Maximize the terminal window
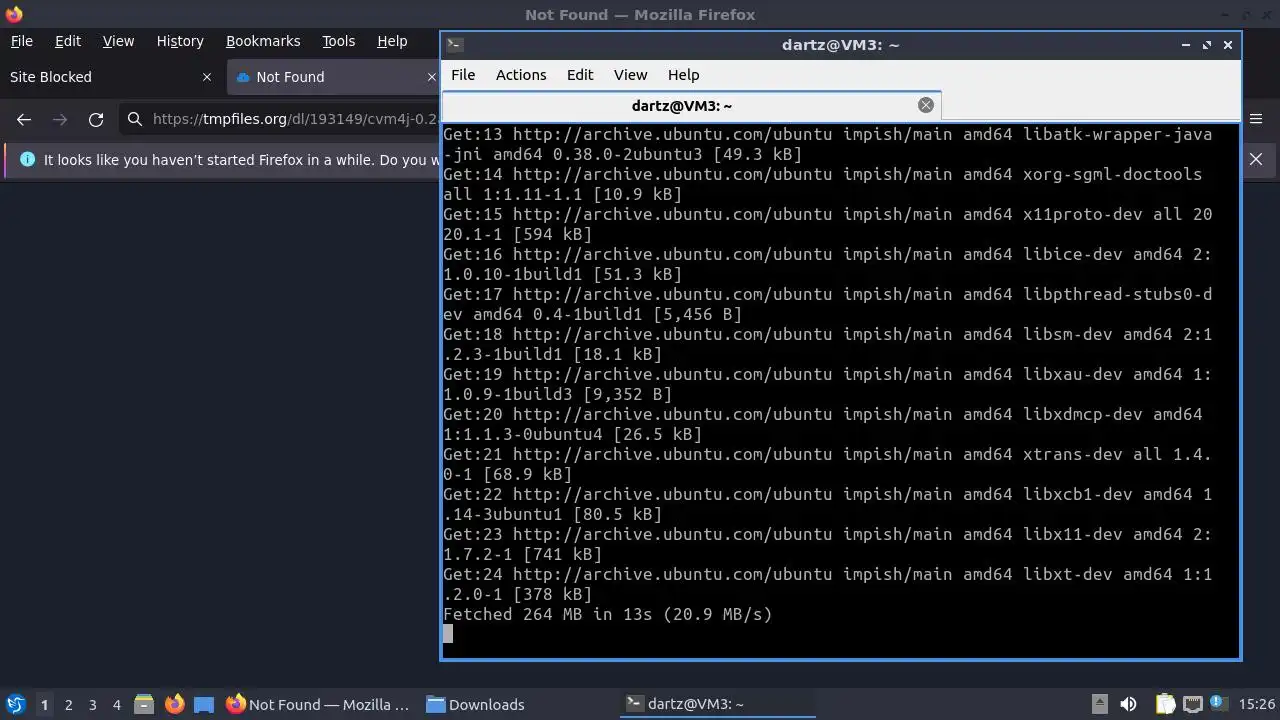 pyautogui.click(x=1207, y=44)
